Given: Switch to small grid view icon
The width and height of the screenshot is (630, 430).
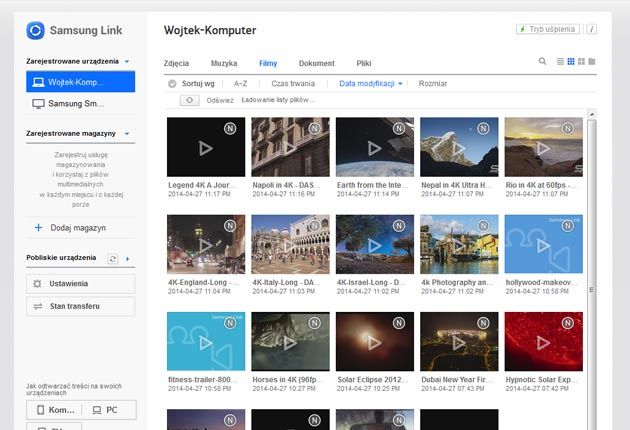Looking at the screenshot, I should point(571,61).
